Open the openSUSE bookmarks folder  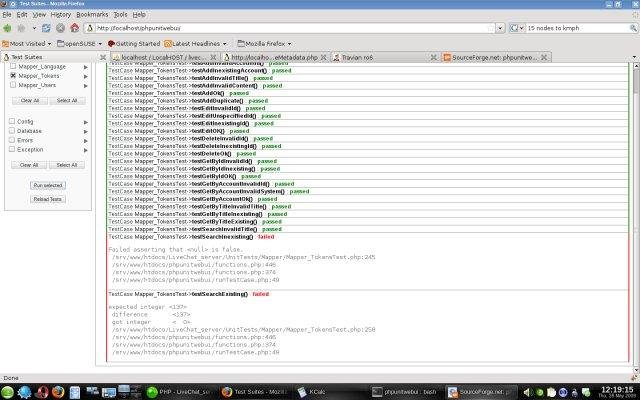(79, 44)
